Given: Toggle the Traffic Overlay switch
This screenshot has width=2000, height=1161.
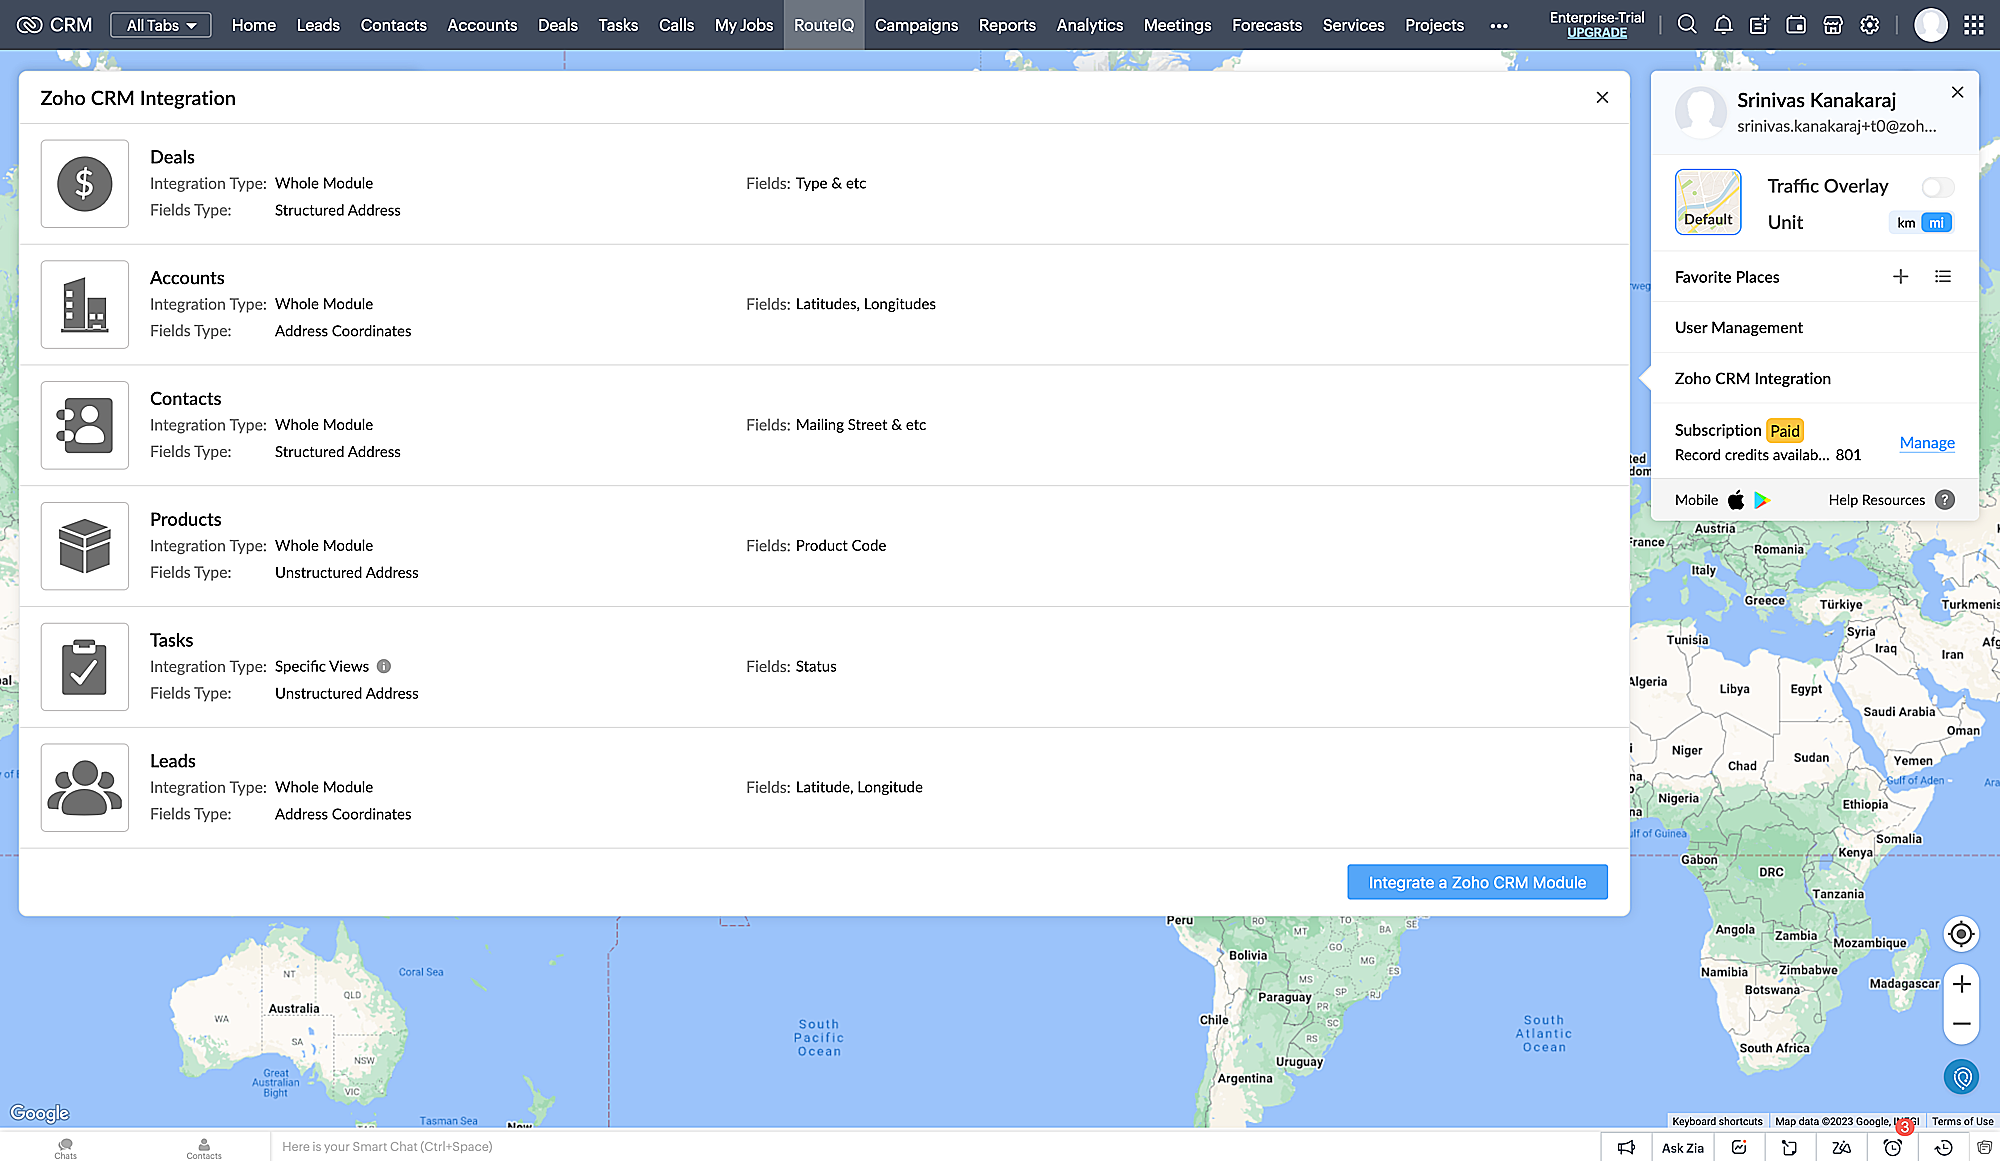Looking at the screenshot, I should click(x=1937, y=187).
